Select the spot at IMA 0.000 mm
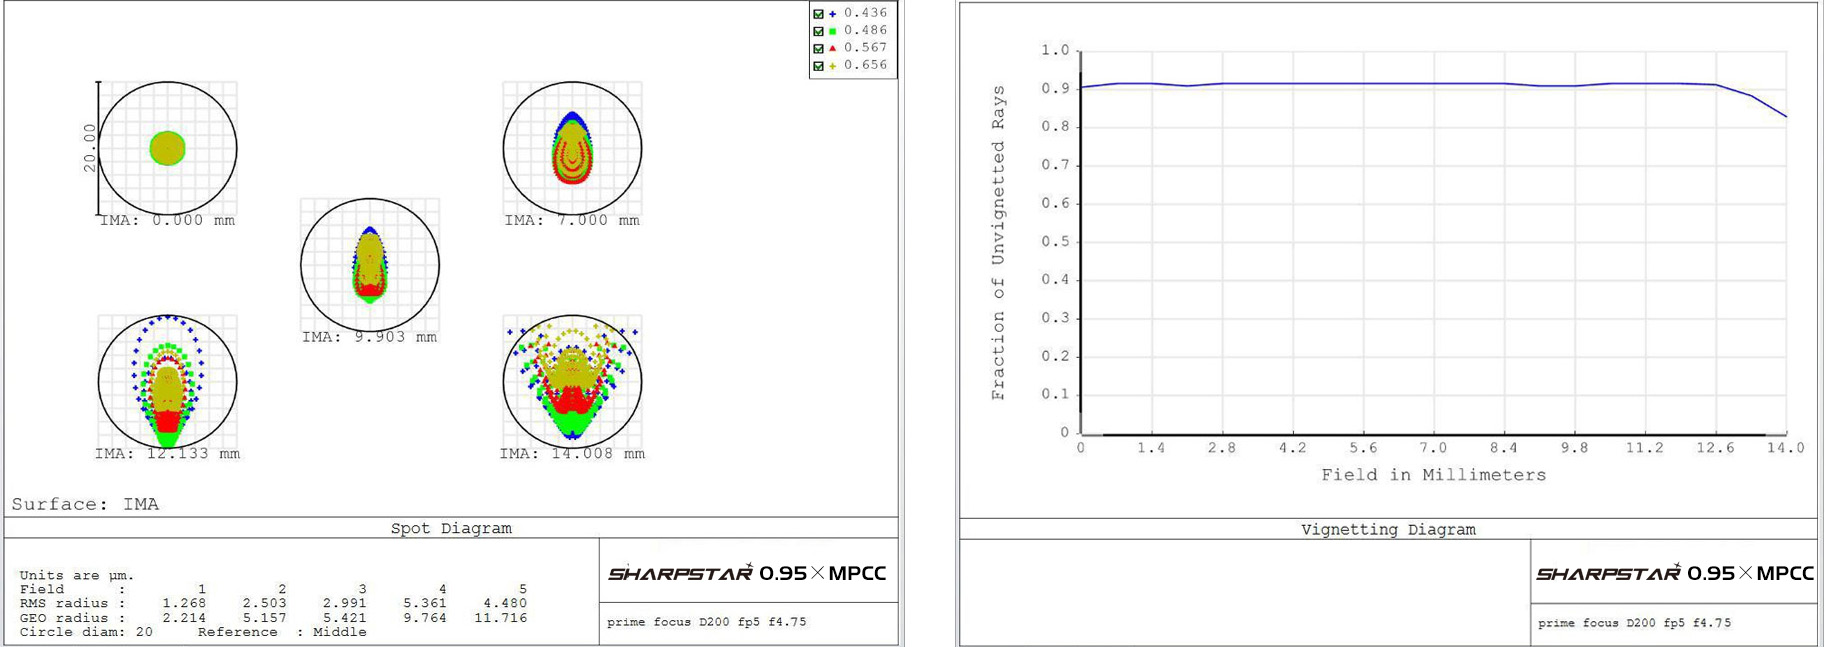 tap(168, 148)
